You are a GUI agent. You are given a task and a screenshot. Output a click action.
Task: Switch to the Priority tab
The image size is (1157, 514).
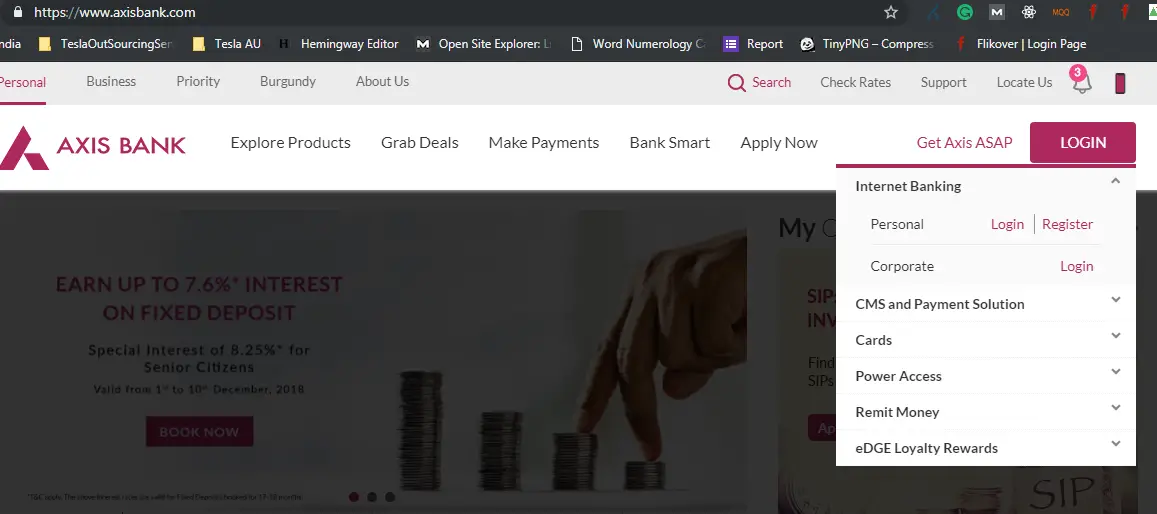(198, 81)
